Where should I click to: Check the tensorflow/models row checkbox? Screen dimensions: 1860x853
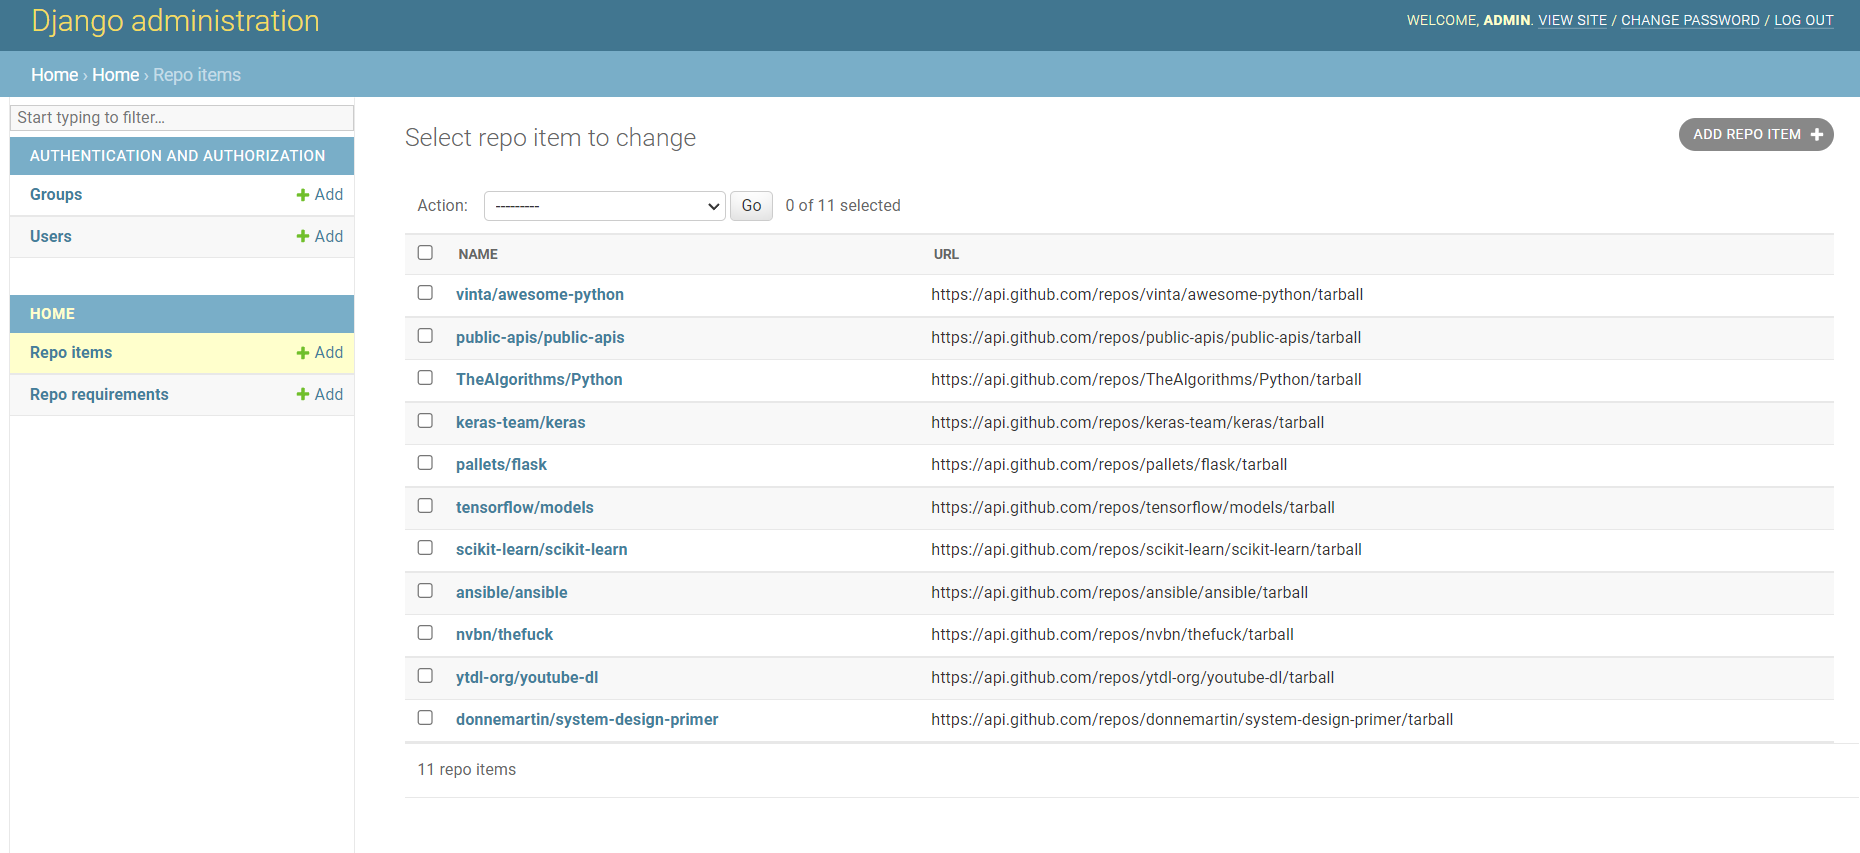[425, 506]
